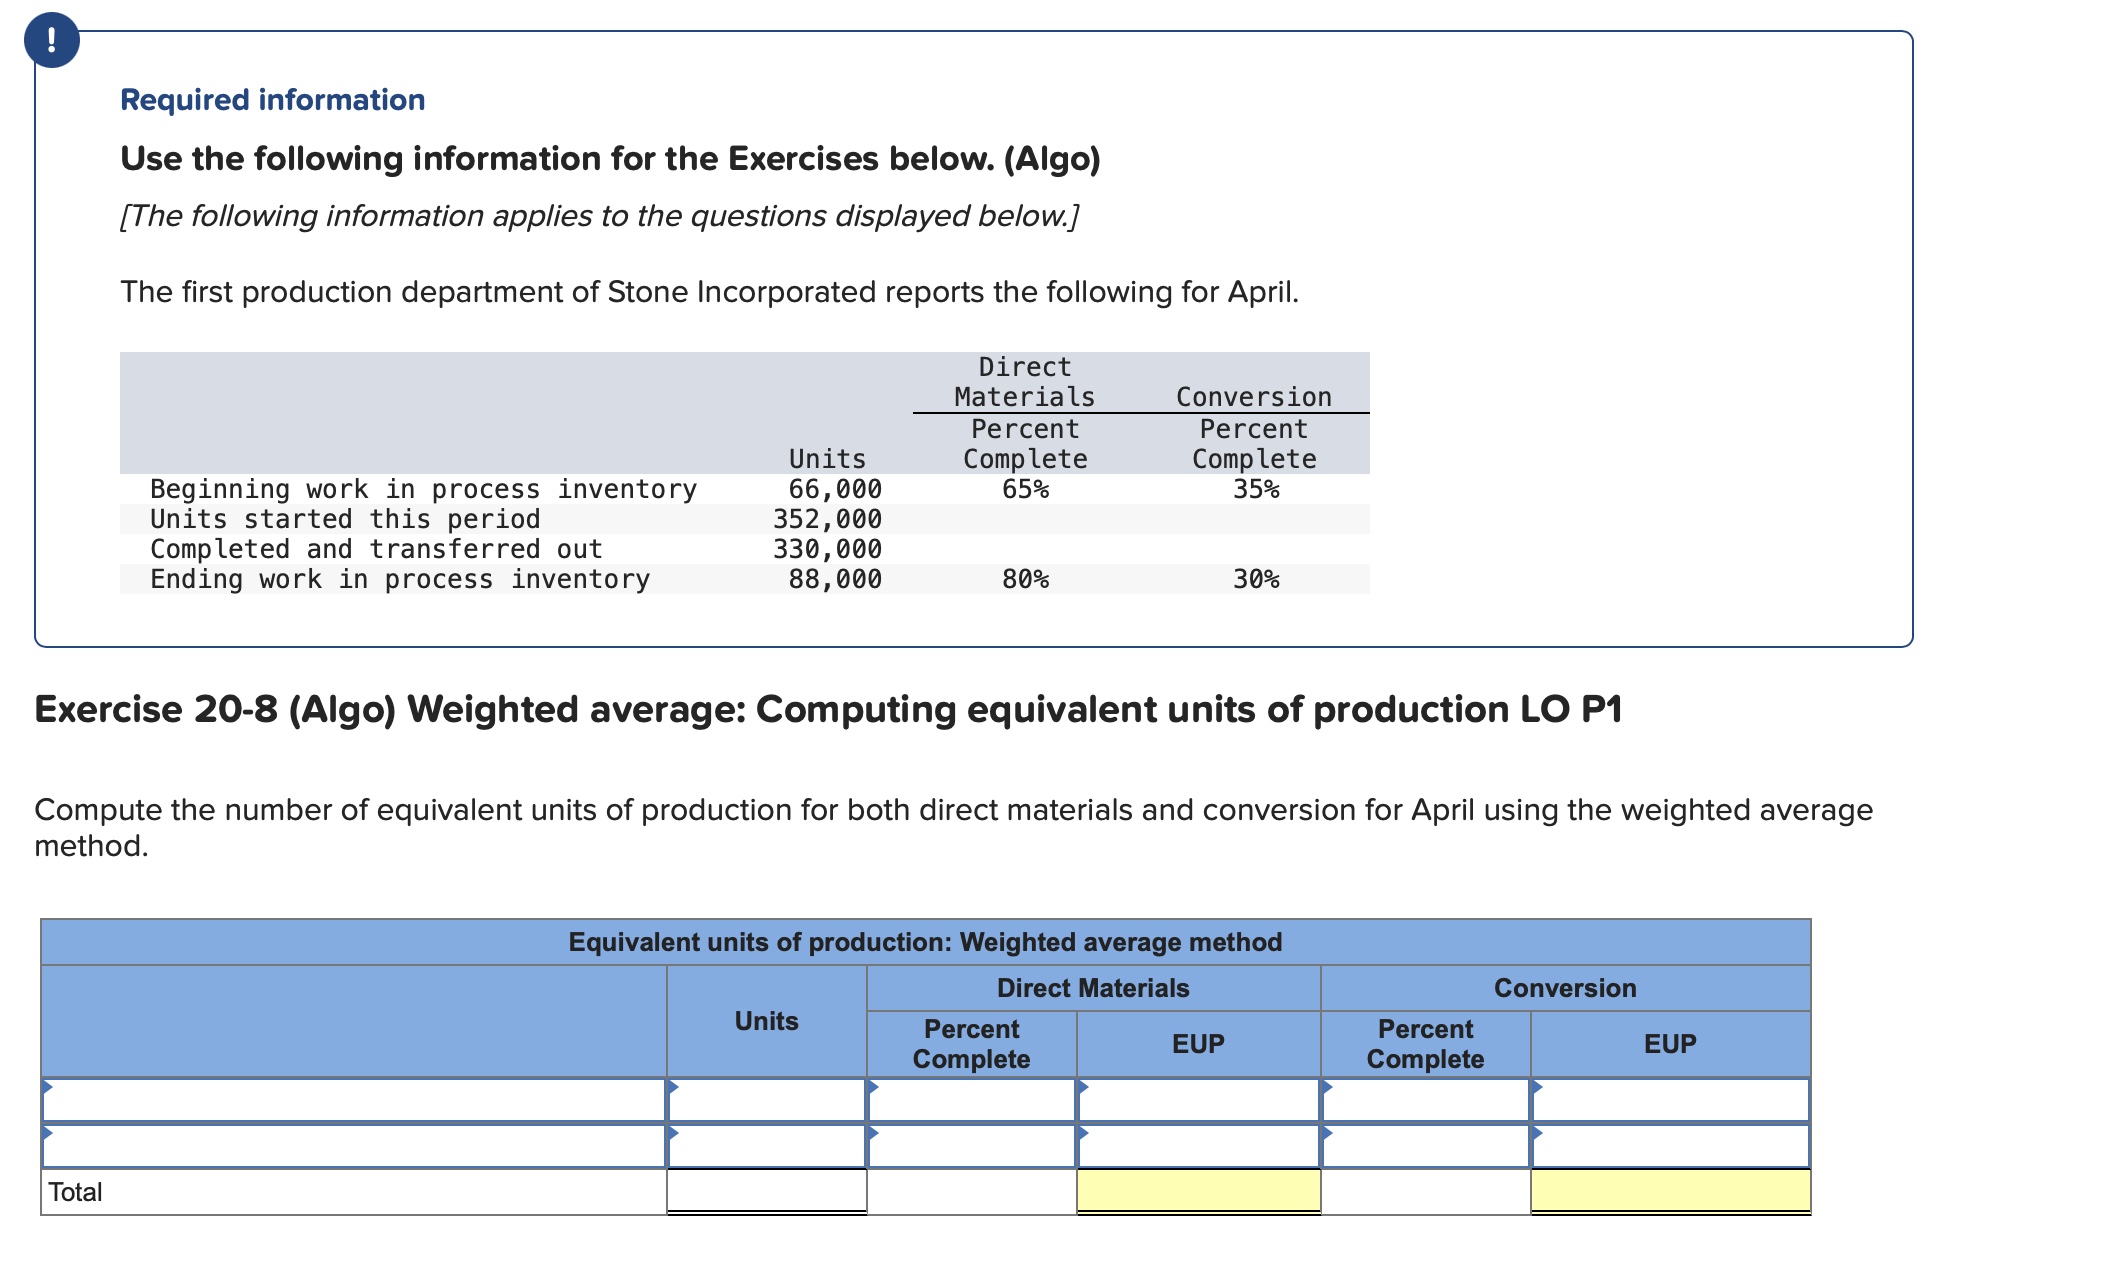
Task: Click second row Conversion Percent Complete cell
Action: coord(1425,1147)
